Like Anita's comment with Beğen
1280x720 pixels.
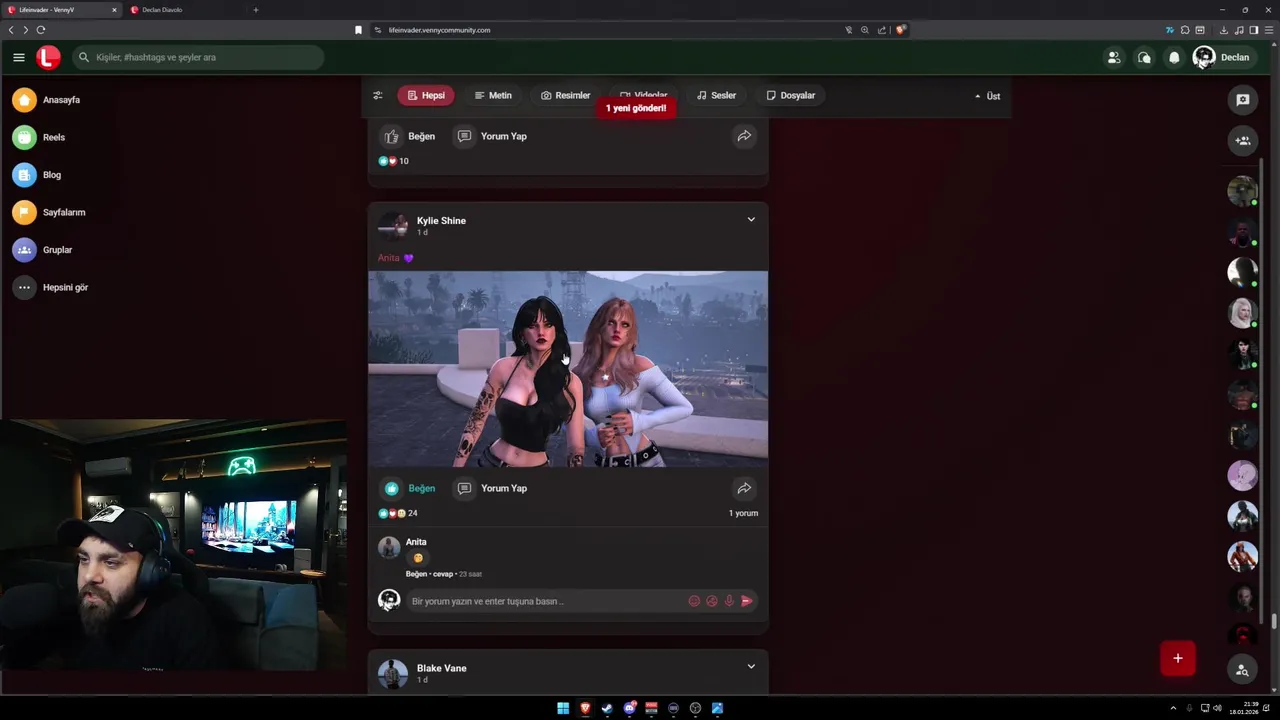pyautogui.click(x=416, y=574)
